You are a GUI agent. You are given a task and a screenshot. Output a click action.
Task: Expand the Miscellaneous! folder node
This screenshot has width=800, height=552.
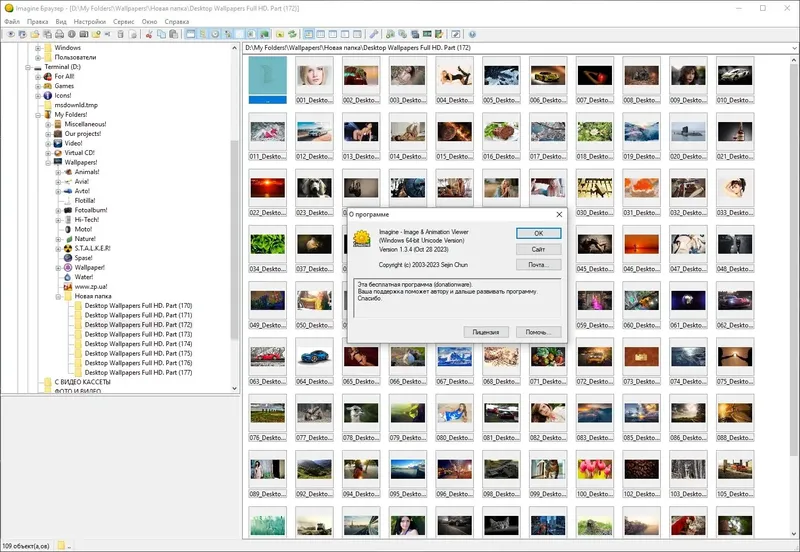tap(48, 124)
